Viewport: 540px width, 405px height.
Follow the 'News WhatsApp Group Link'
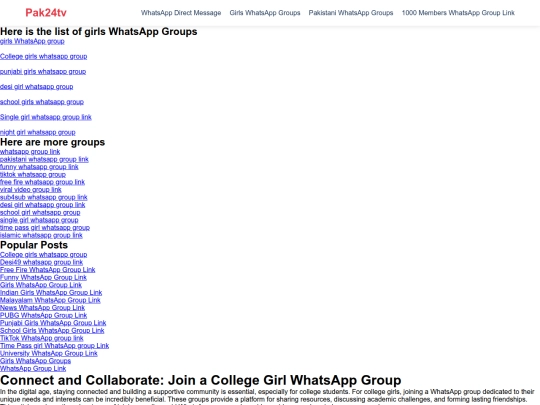(x=42, y=308)
